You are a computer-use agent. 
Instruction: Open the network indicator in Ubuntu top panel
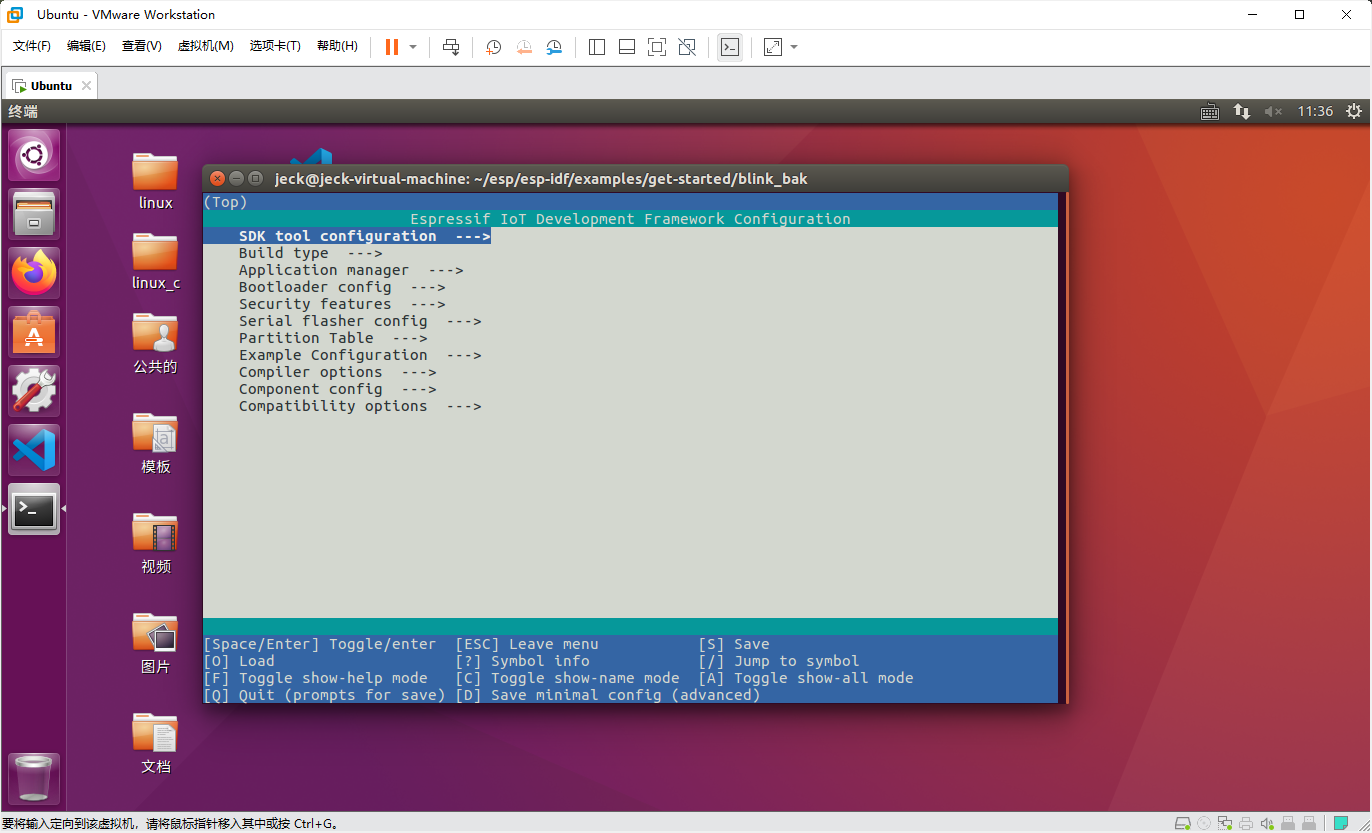(x=1241, y=112)
